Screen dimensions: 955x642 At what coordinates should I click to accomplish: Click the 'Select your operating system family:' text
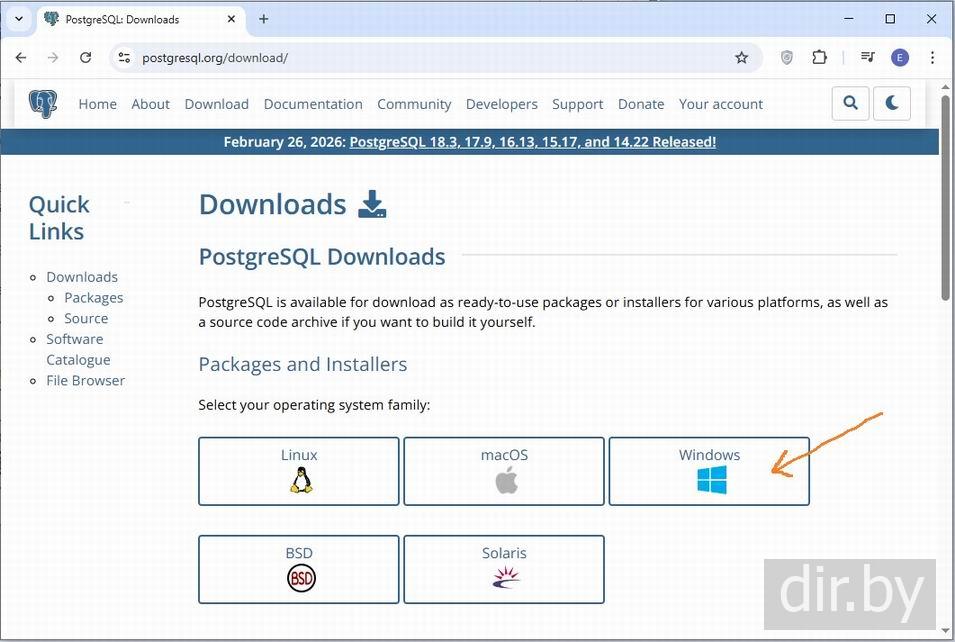pyautogui.click(x=314, y=405)
